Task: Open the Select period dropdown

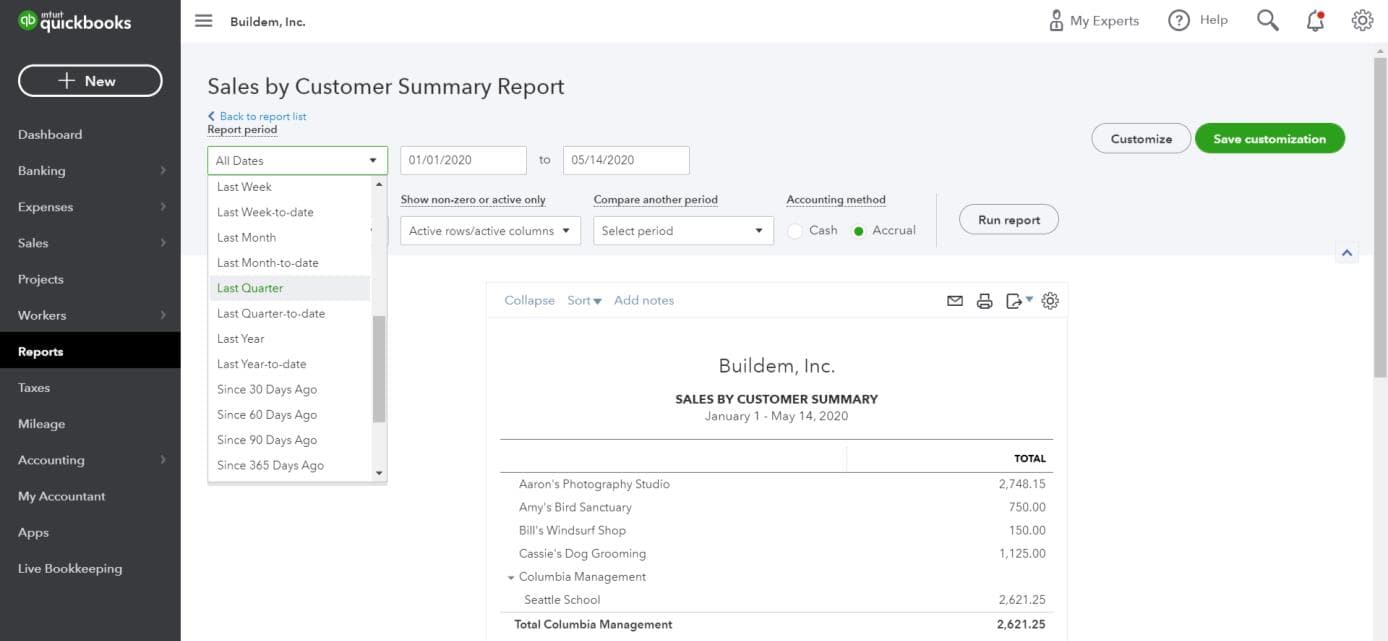Action: tap(683, 231)
